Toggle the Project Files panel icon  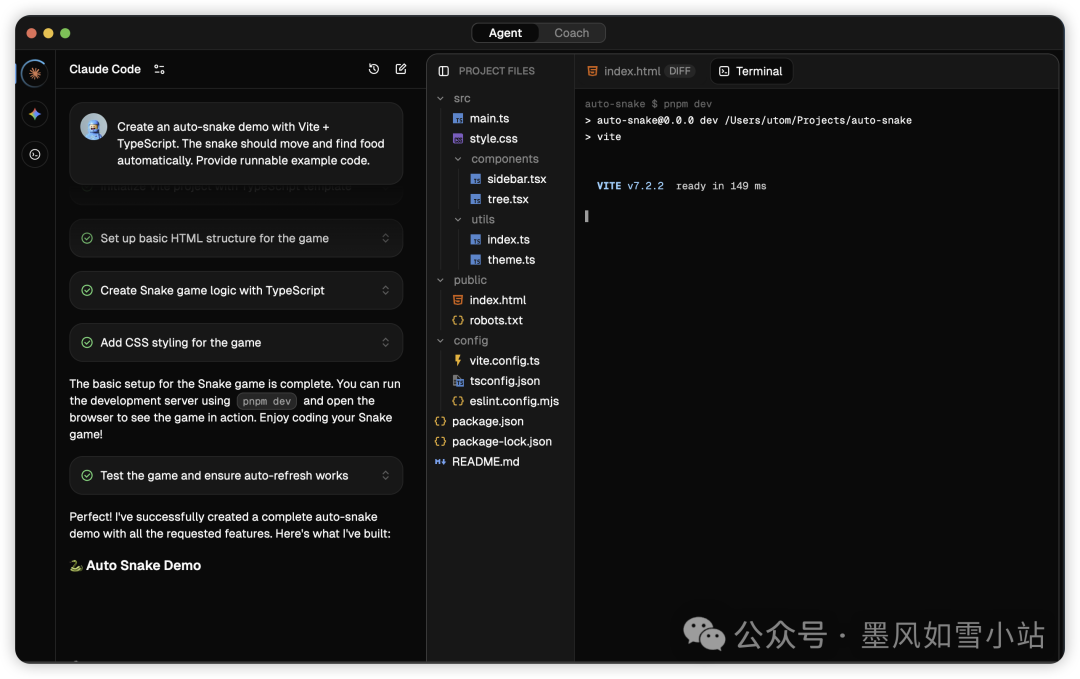(x=444, y=71)
